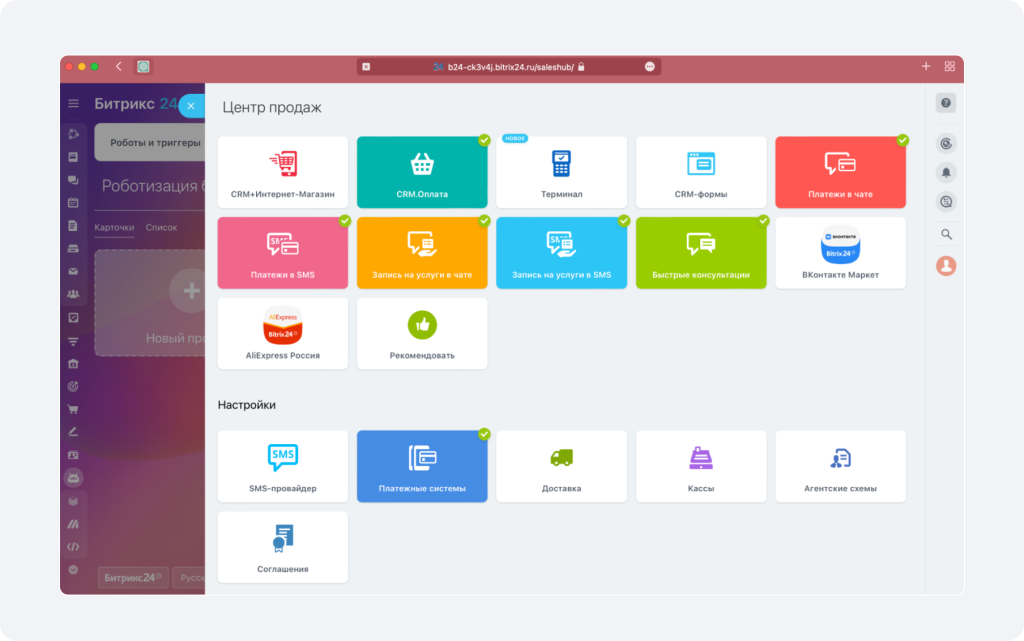Click the Битрикс 24 logo

[x=135, y=104]
